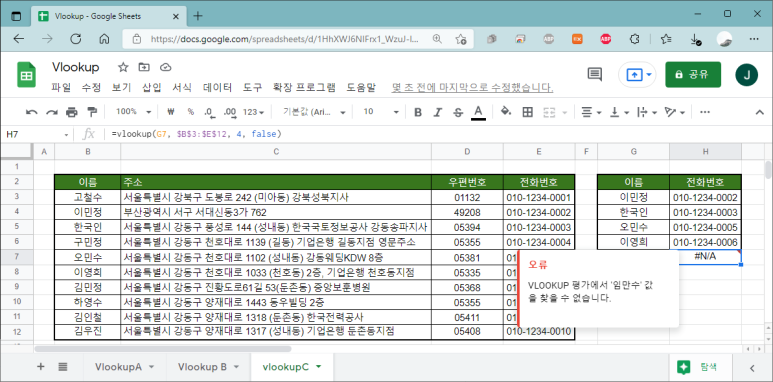
Task: Format as percent with the % icon
Action: tap(190, 112)
